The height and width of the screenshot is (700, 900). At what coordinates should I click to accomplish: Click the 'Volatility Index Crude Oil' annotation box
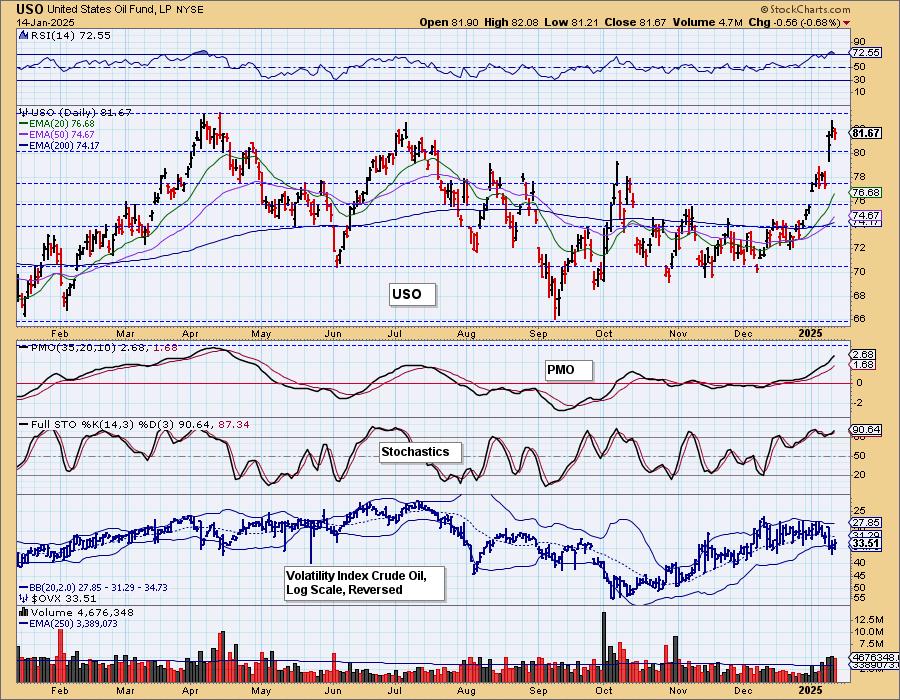pyautogui.click(x=364, y=583)
